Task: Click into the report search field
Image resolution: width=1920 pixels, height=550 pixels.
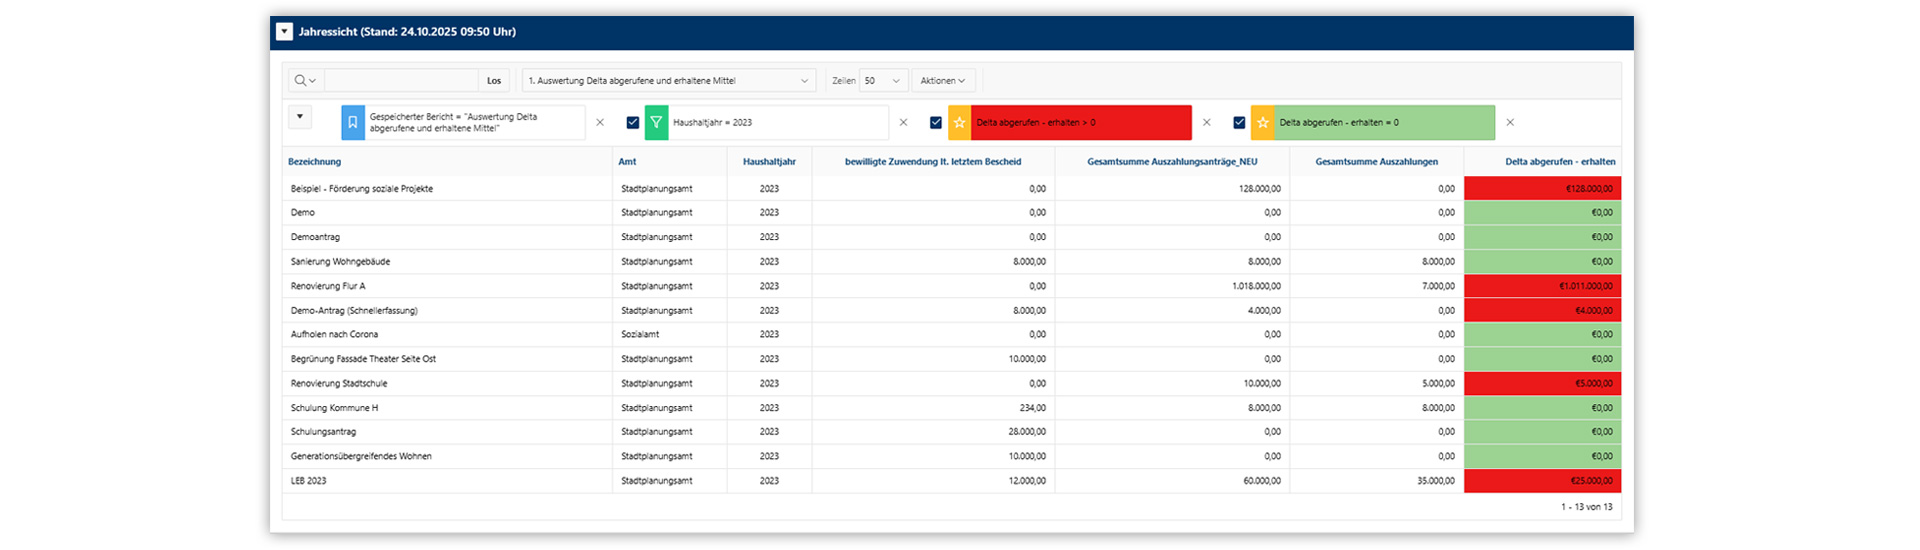Action: [400, 81]
